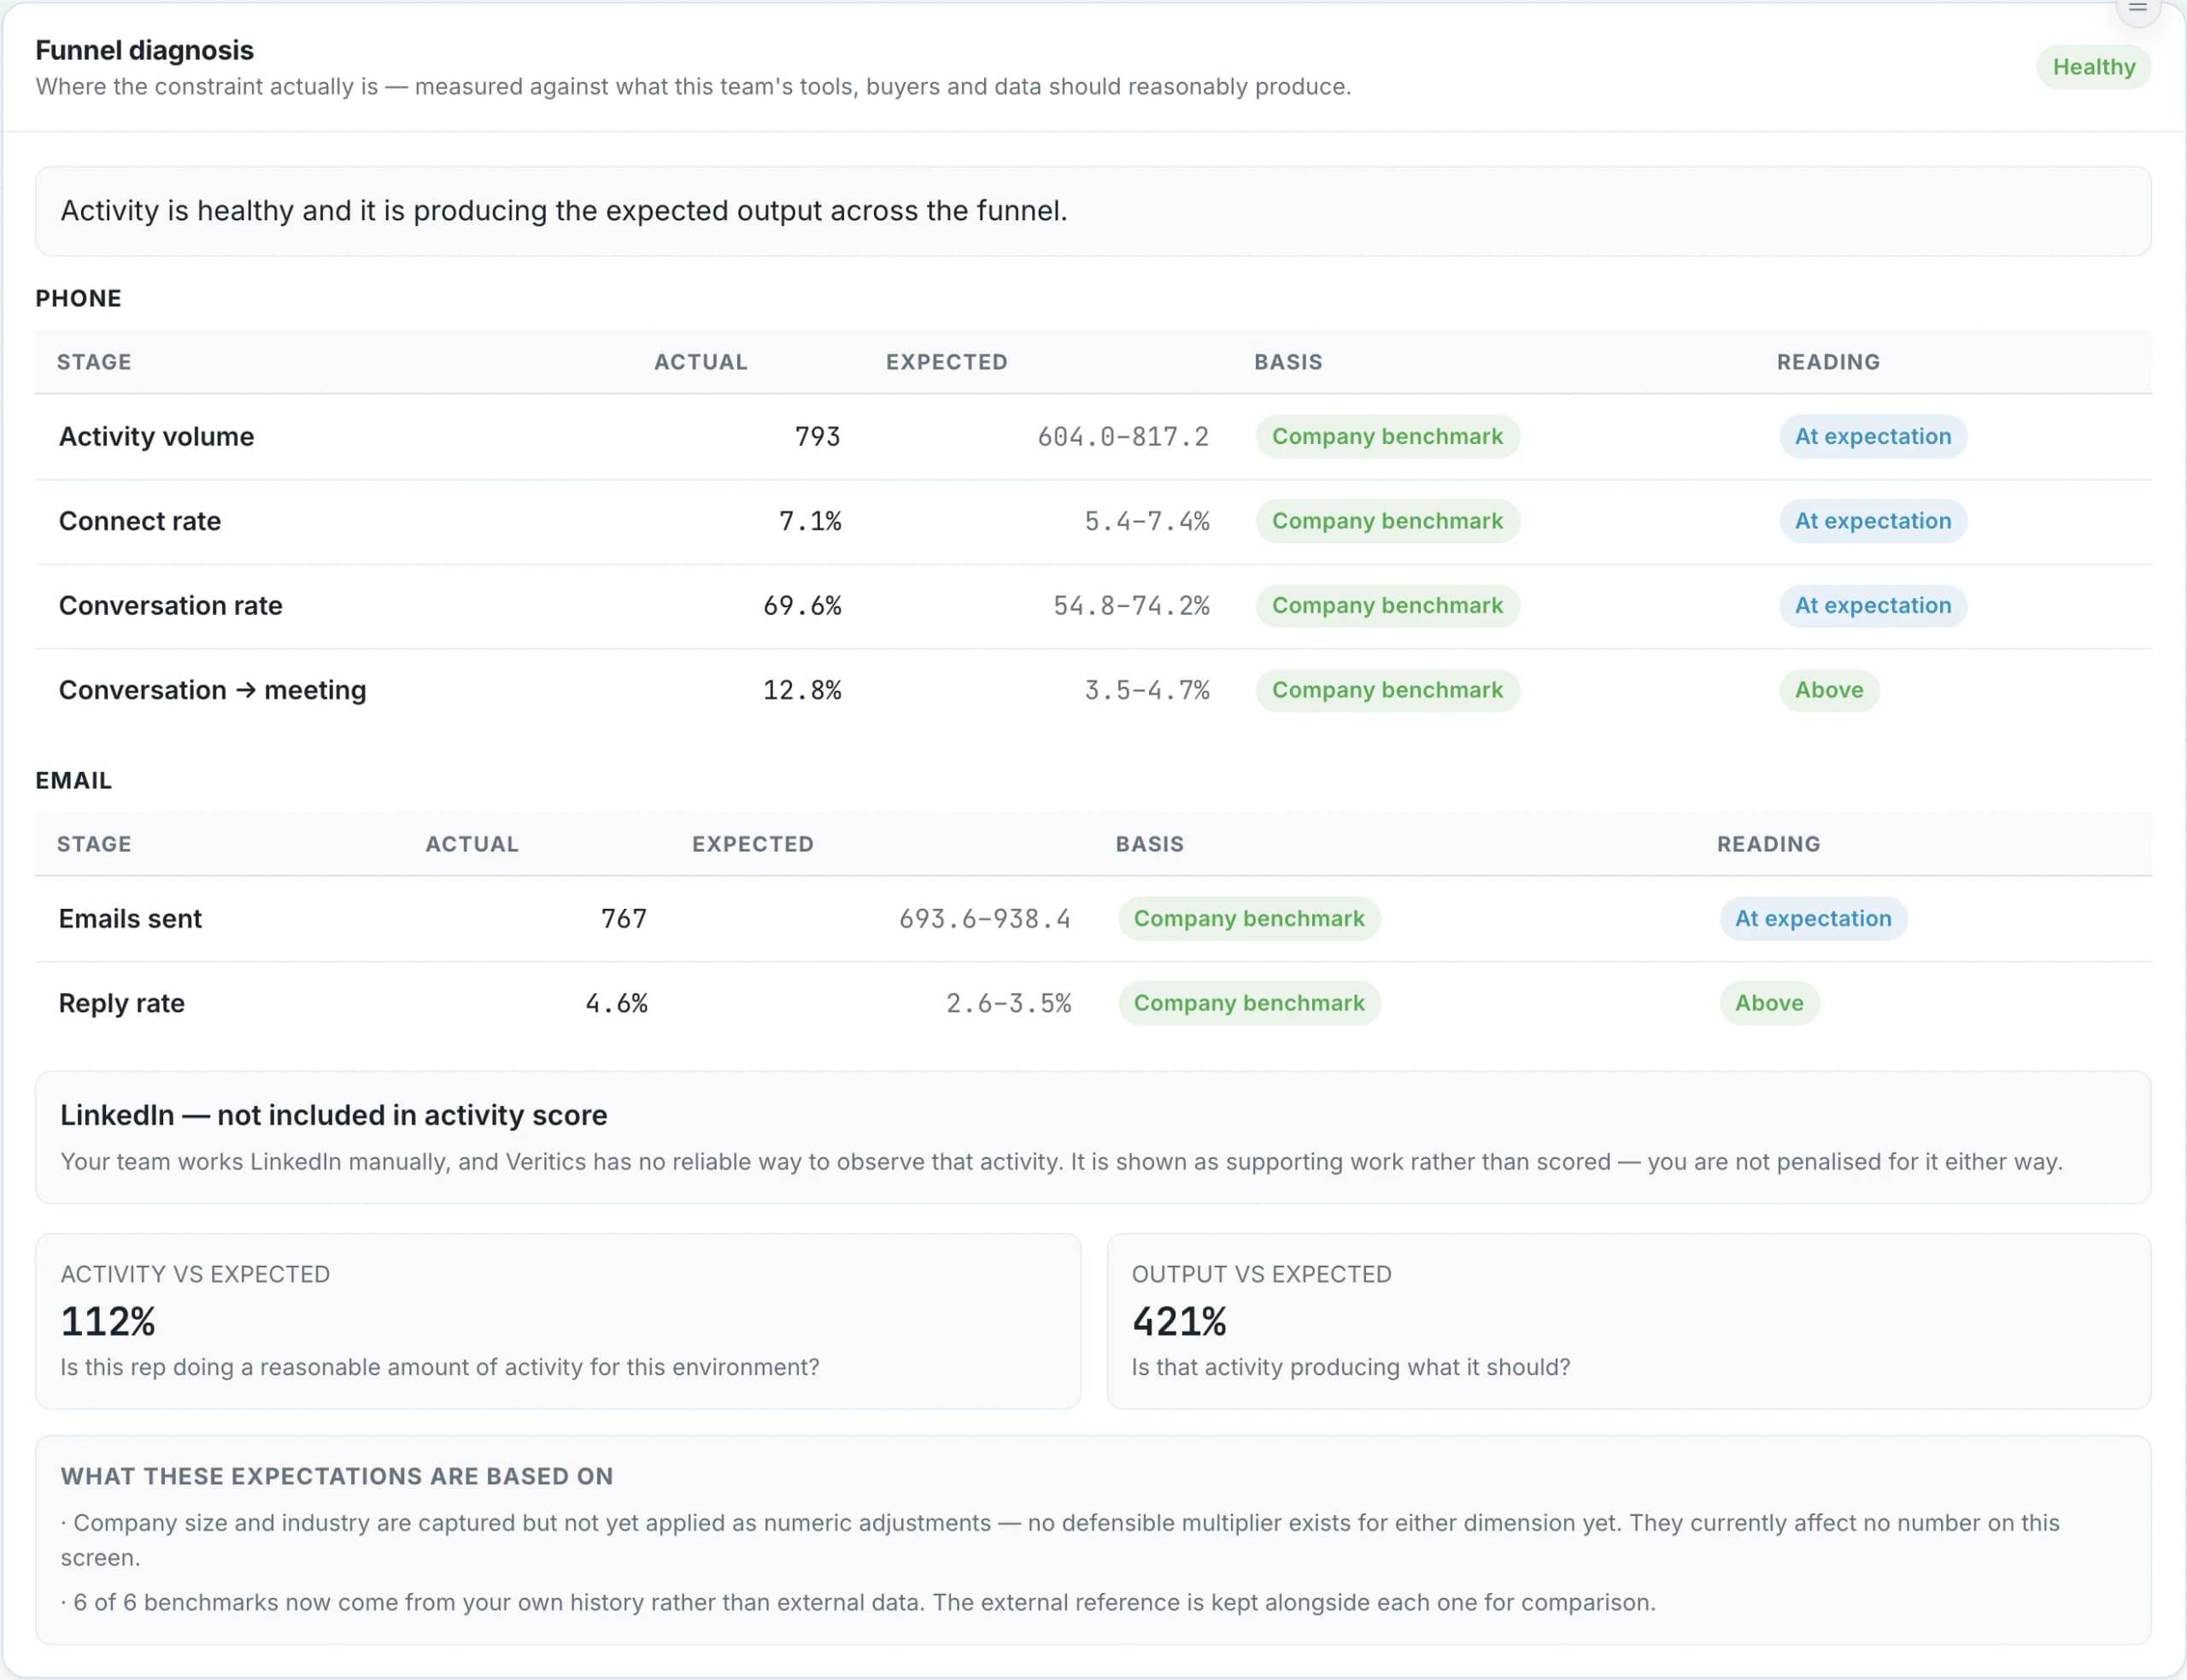Click At expectation badge for Connect rate
This screenshot has height=1680, width=2187.
[x=1872, y=521]
